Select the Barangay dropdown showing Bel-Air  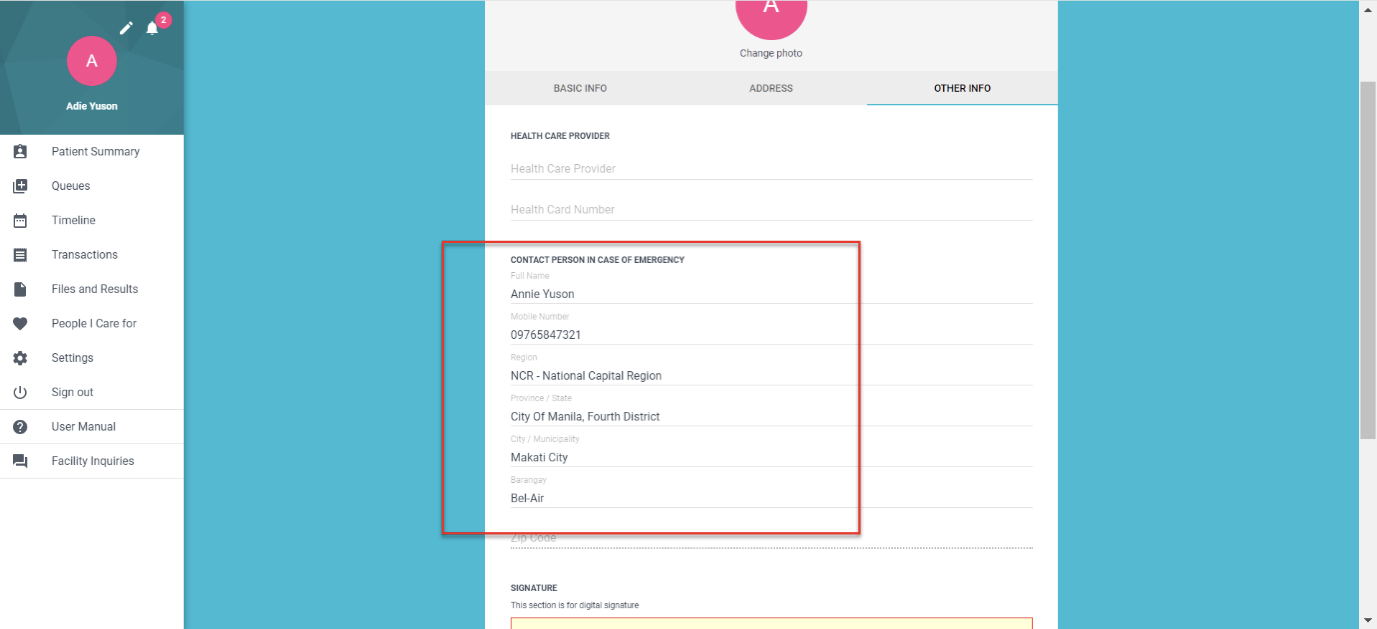click(770, 498)
